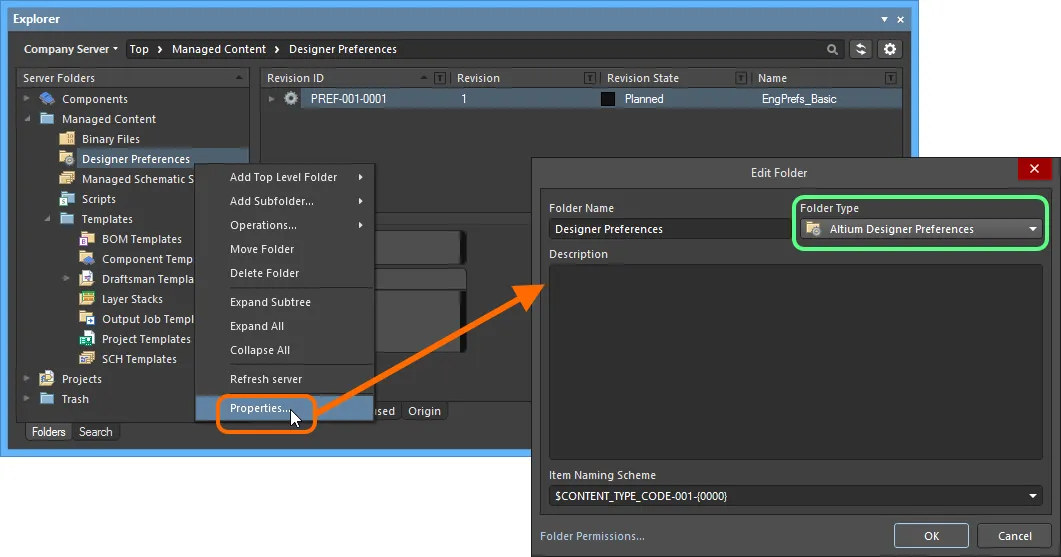The image size is (1061, 557).
Task: Click the Project Templates folder icon
Action: (87, 338)
